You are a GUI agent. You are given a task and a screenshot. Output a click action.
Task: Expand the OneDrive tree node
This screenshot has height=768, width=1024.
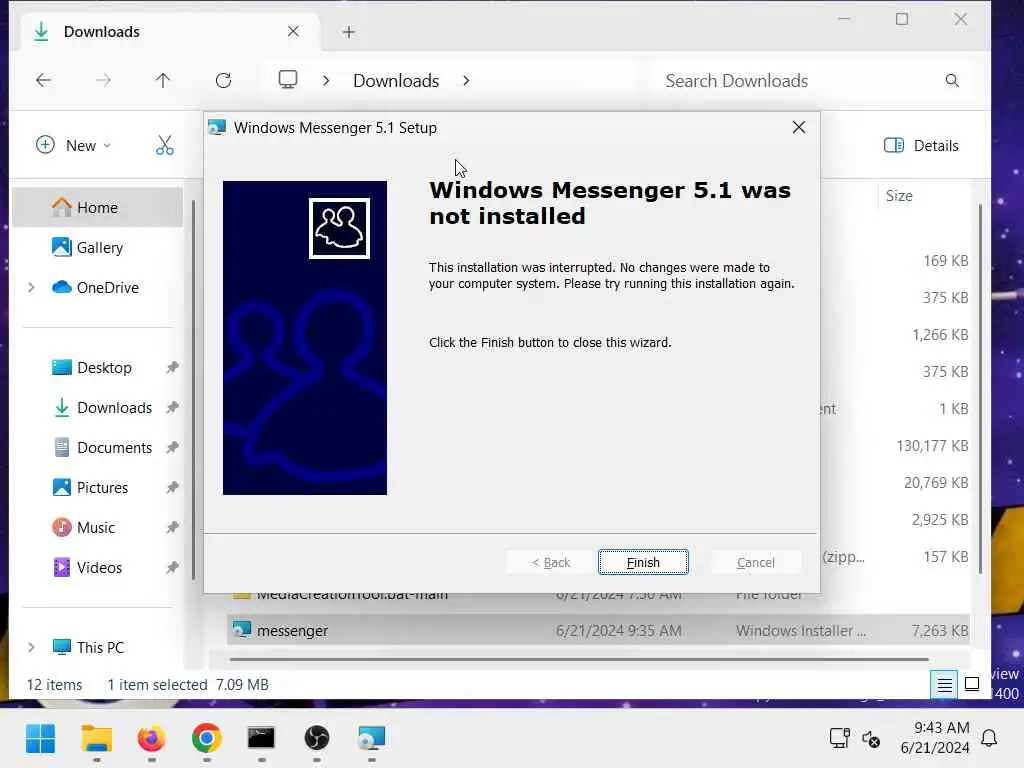click(x=31, y=287)
